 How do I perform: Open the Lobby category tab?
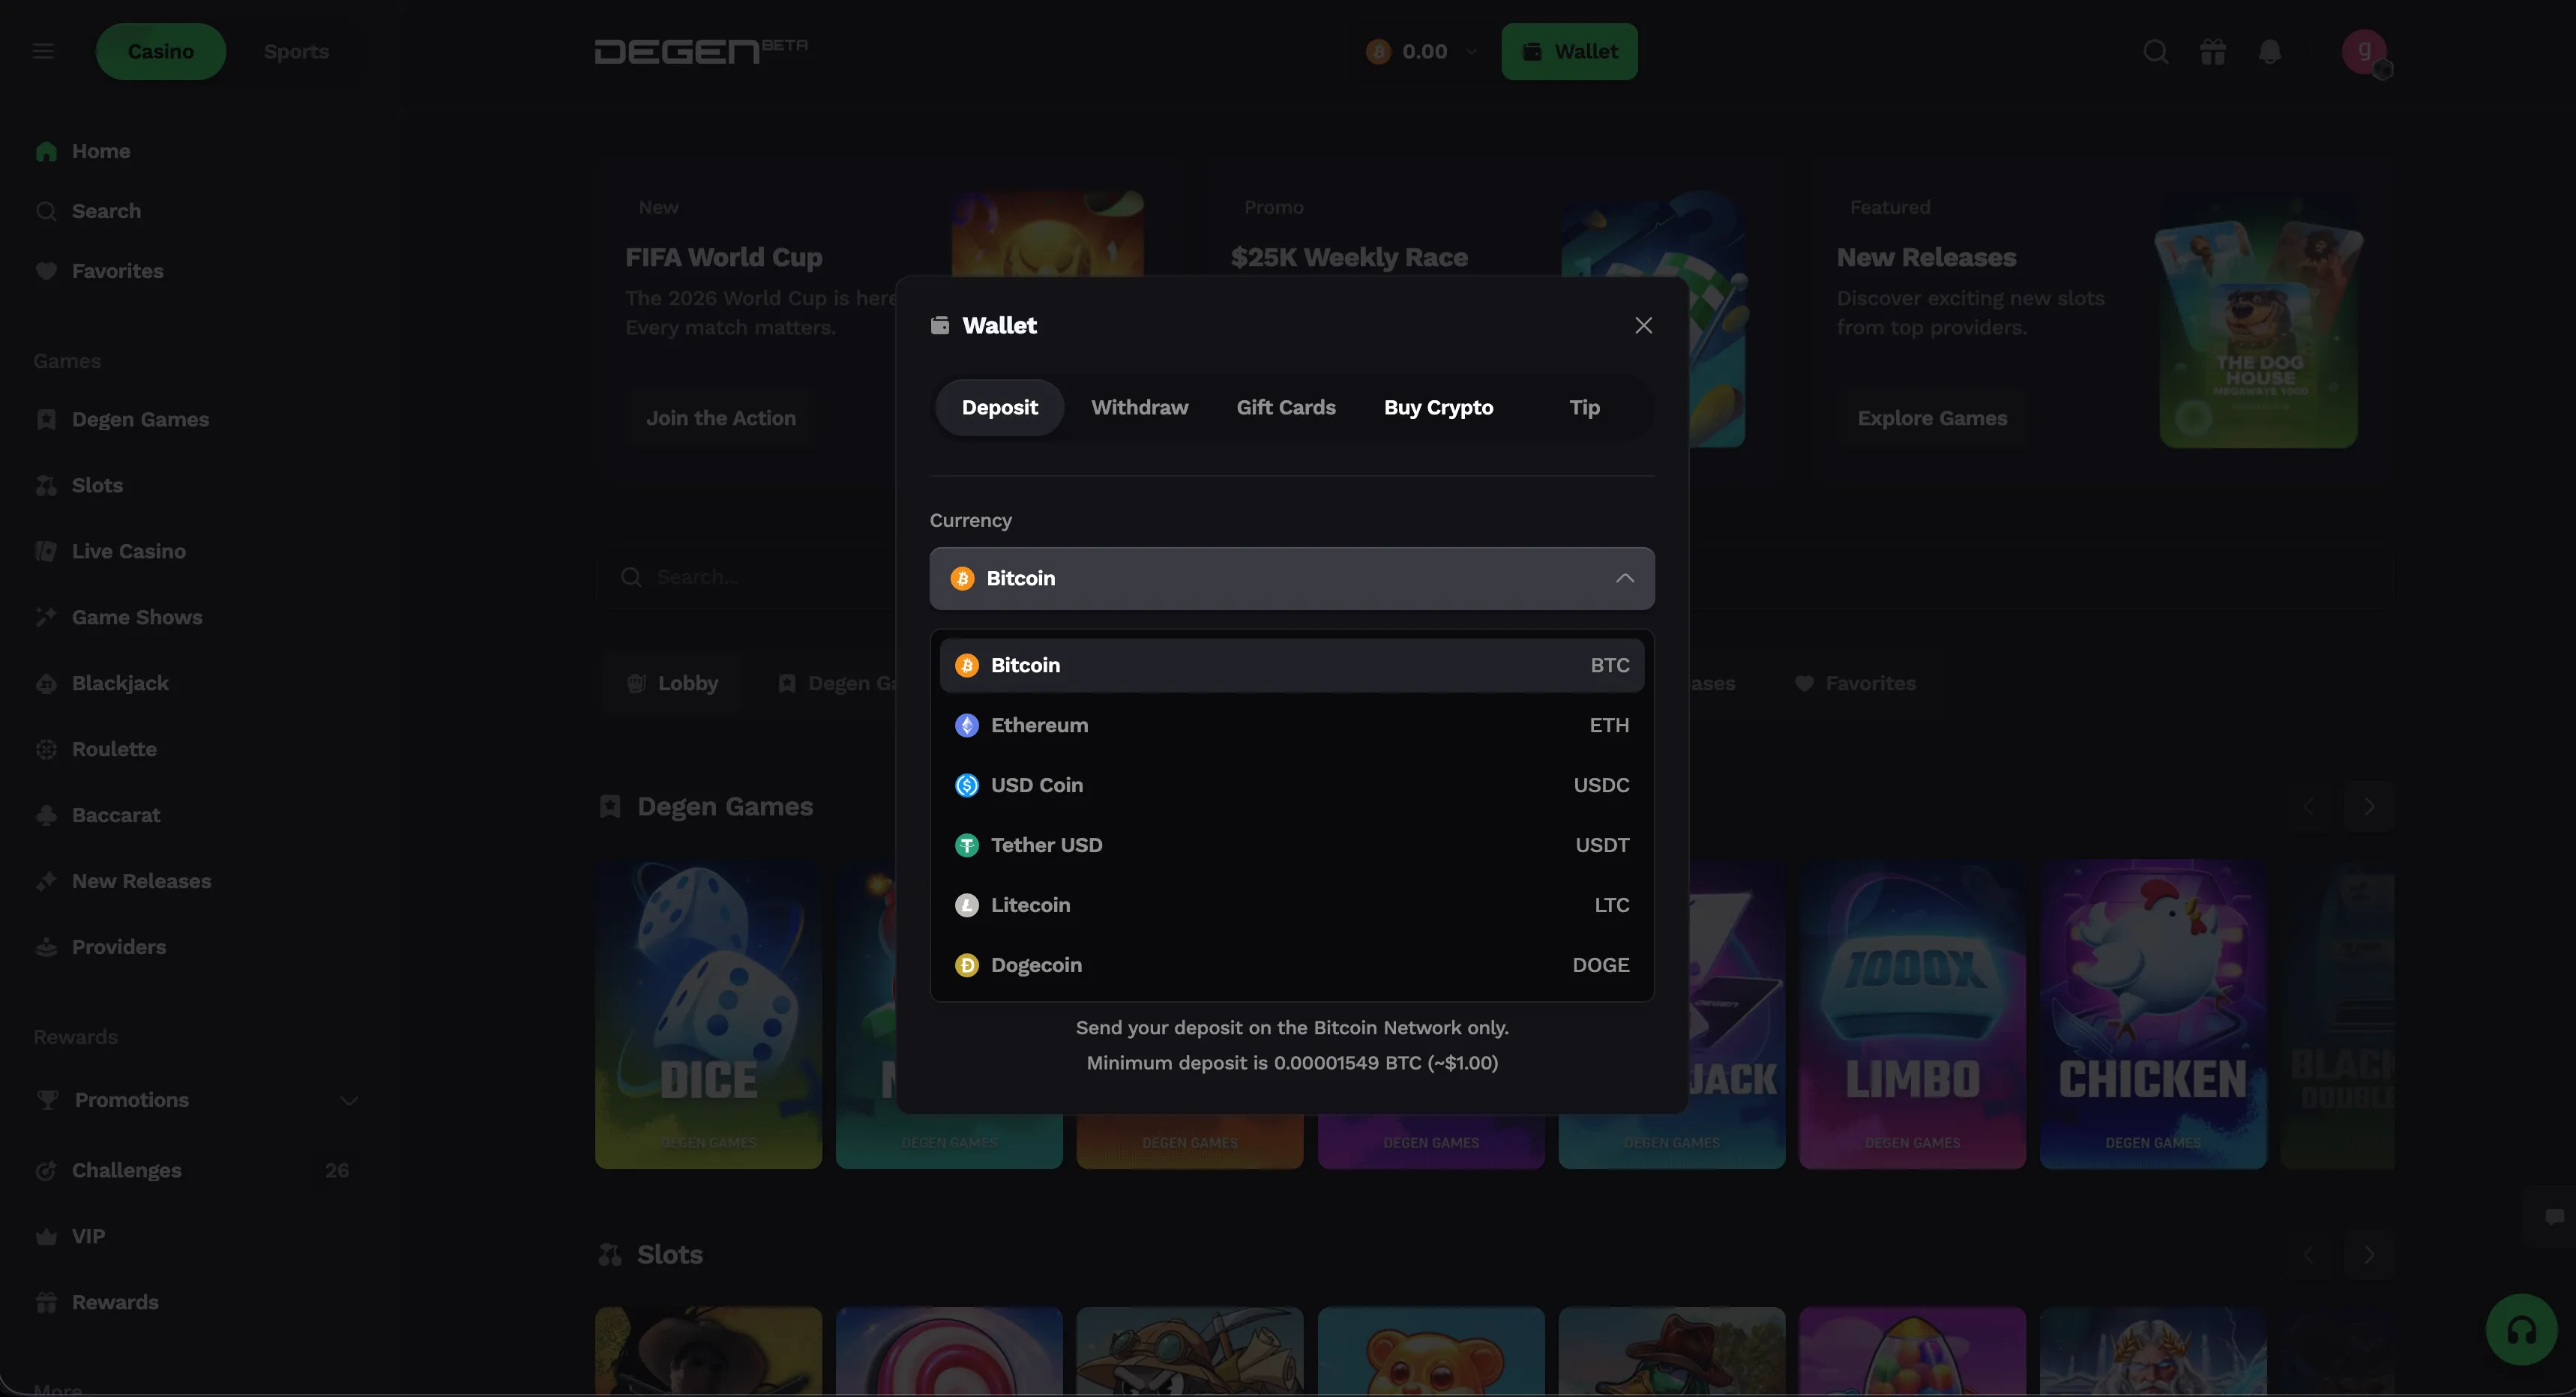tap(673, 683)
